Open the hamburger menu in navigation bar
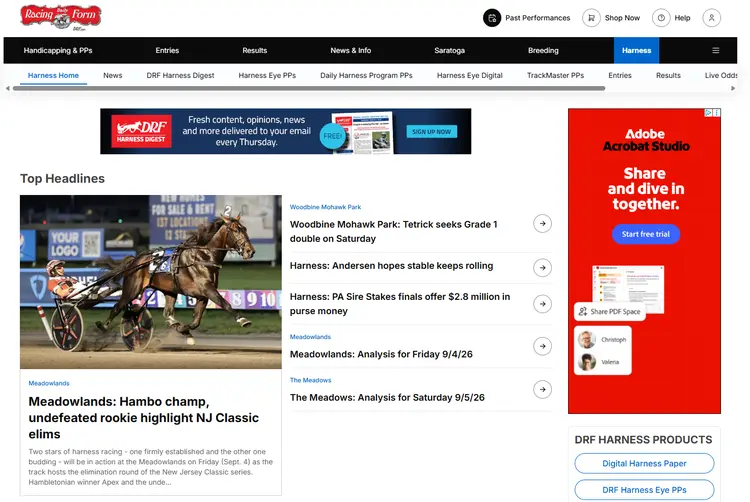The image size is (750, 502). tap(716, 50)
